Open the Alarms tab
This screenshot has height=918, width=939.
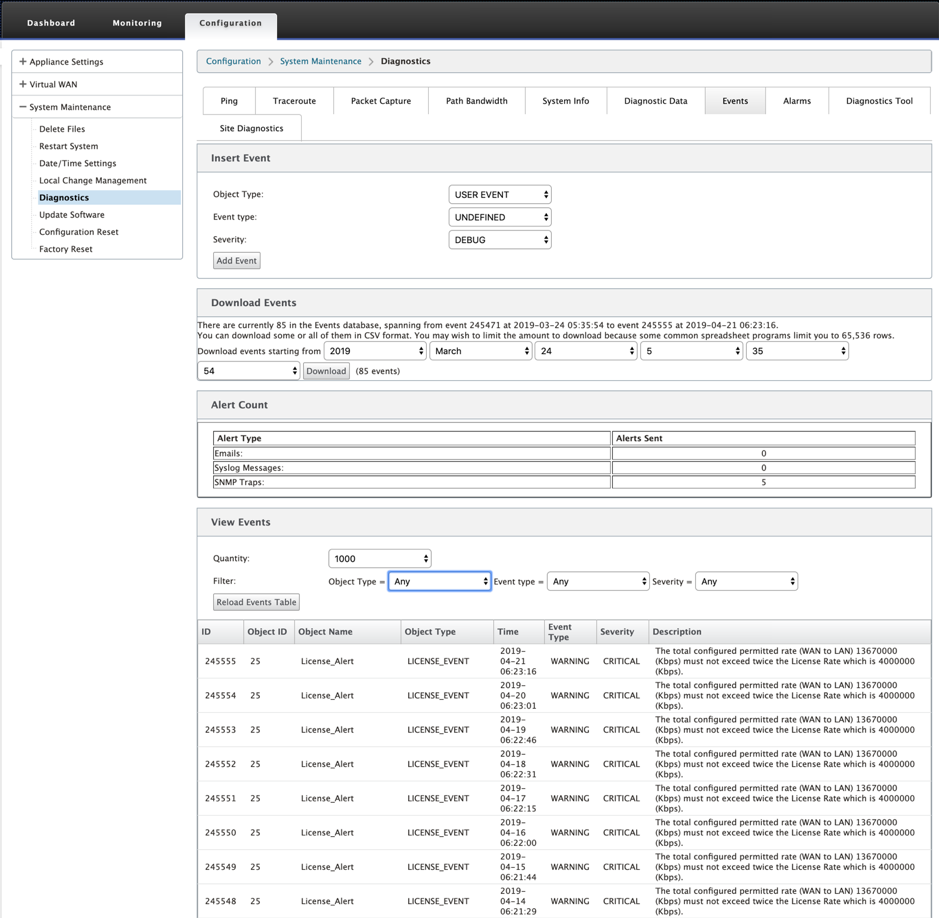tap(796, 101)
